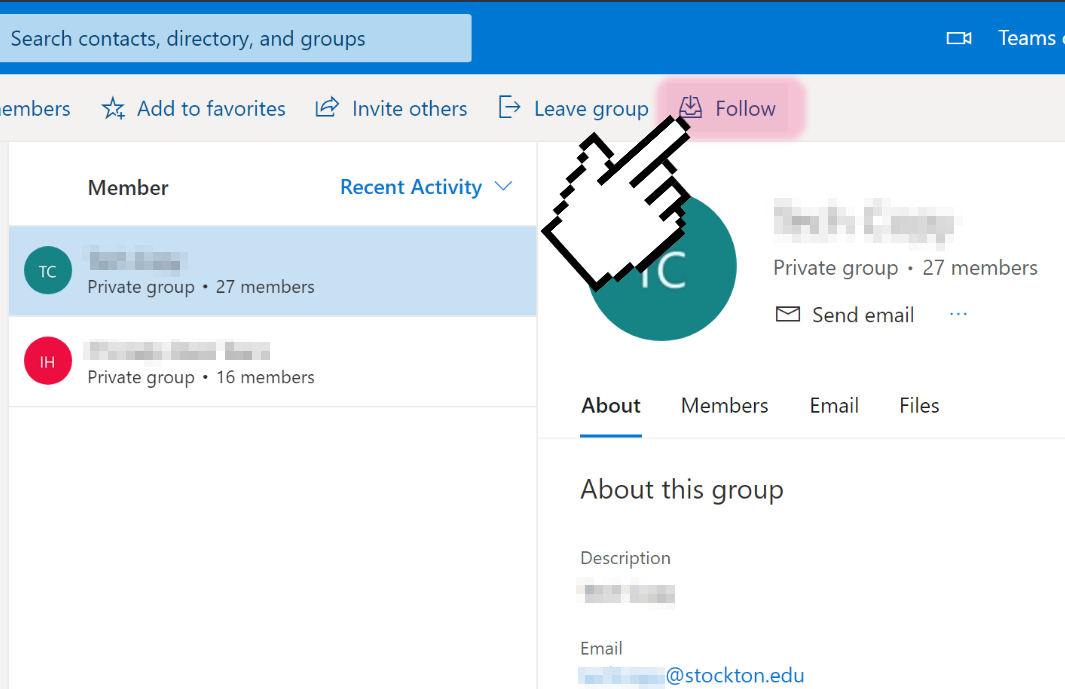Choose Add to favorites
Viewport: 1065px width, 689px height.
[194, 109]
